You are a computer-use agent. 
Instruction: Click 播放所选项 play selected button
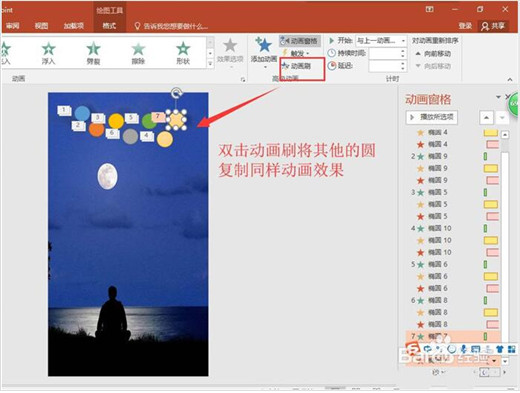tap(432, 117)
